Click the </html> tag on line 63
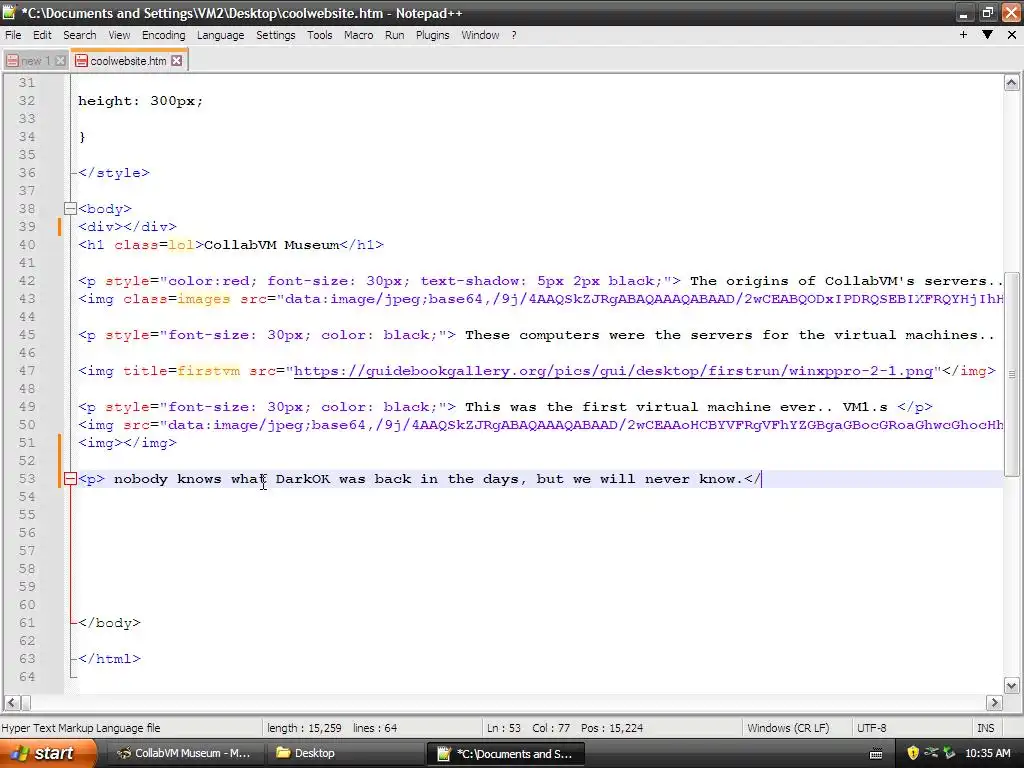Image resolution: width=1024 pixels, height=768 pixels. point(109,659)
